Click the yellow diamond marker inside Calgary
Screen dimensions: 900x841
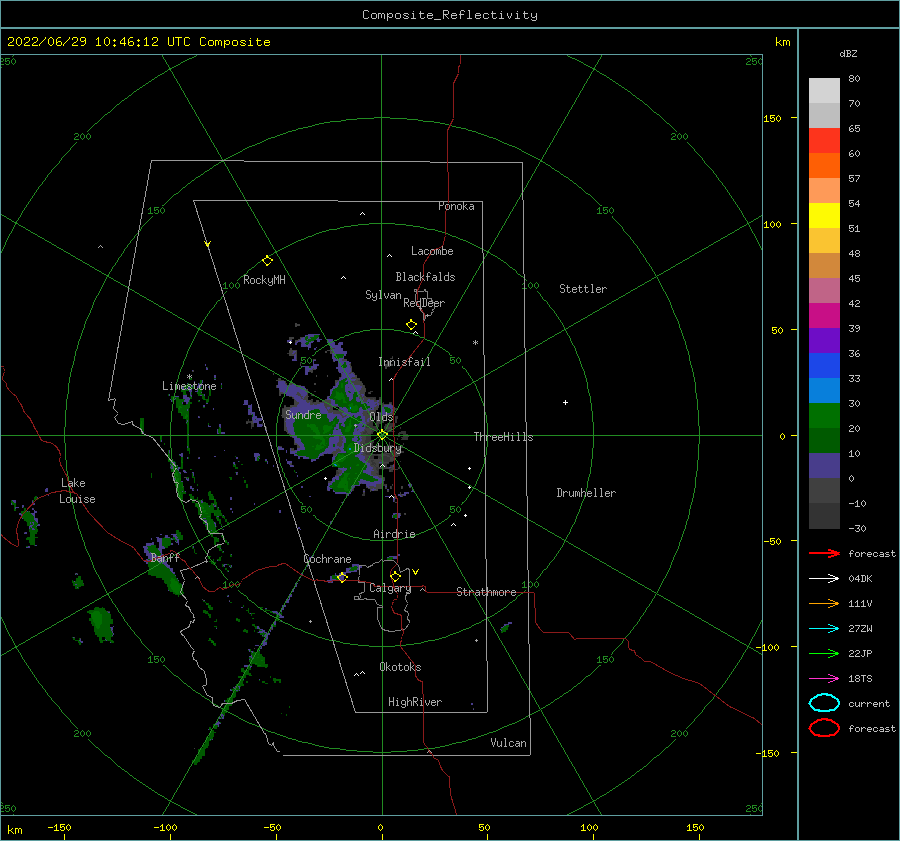pos(395,576)
